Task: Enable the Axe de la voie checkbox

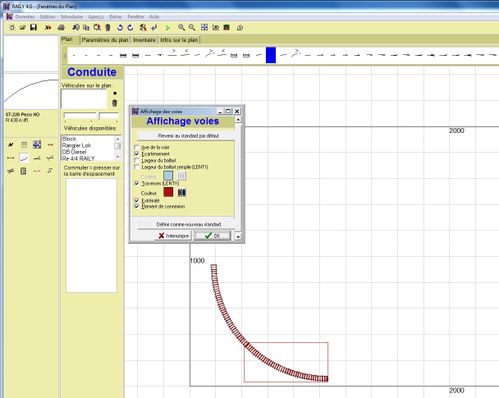Action: [x=137, y=147]
